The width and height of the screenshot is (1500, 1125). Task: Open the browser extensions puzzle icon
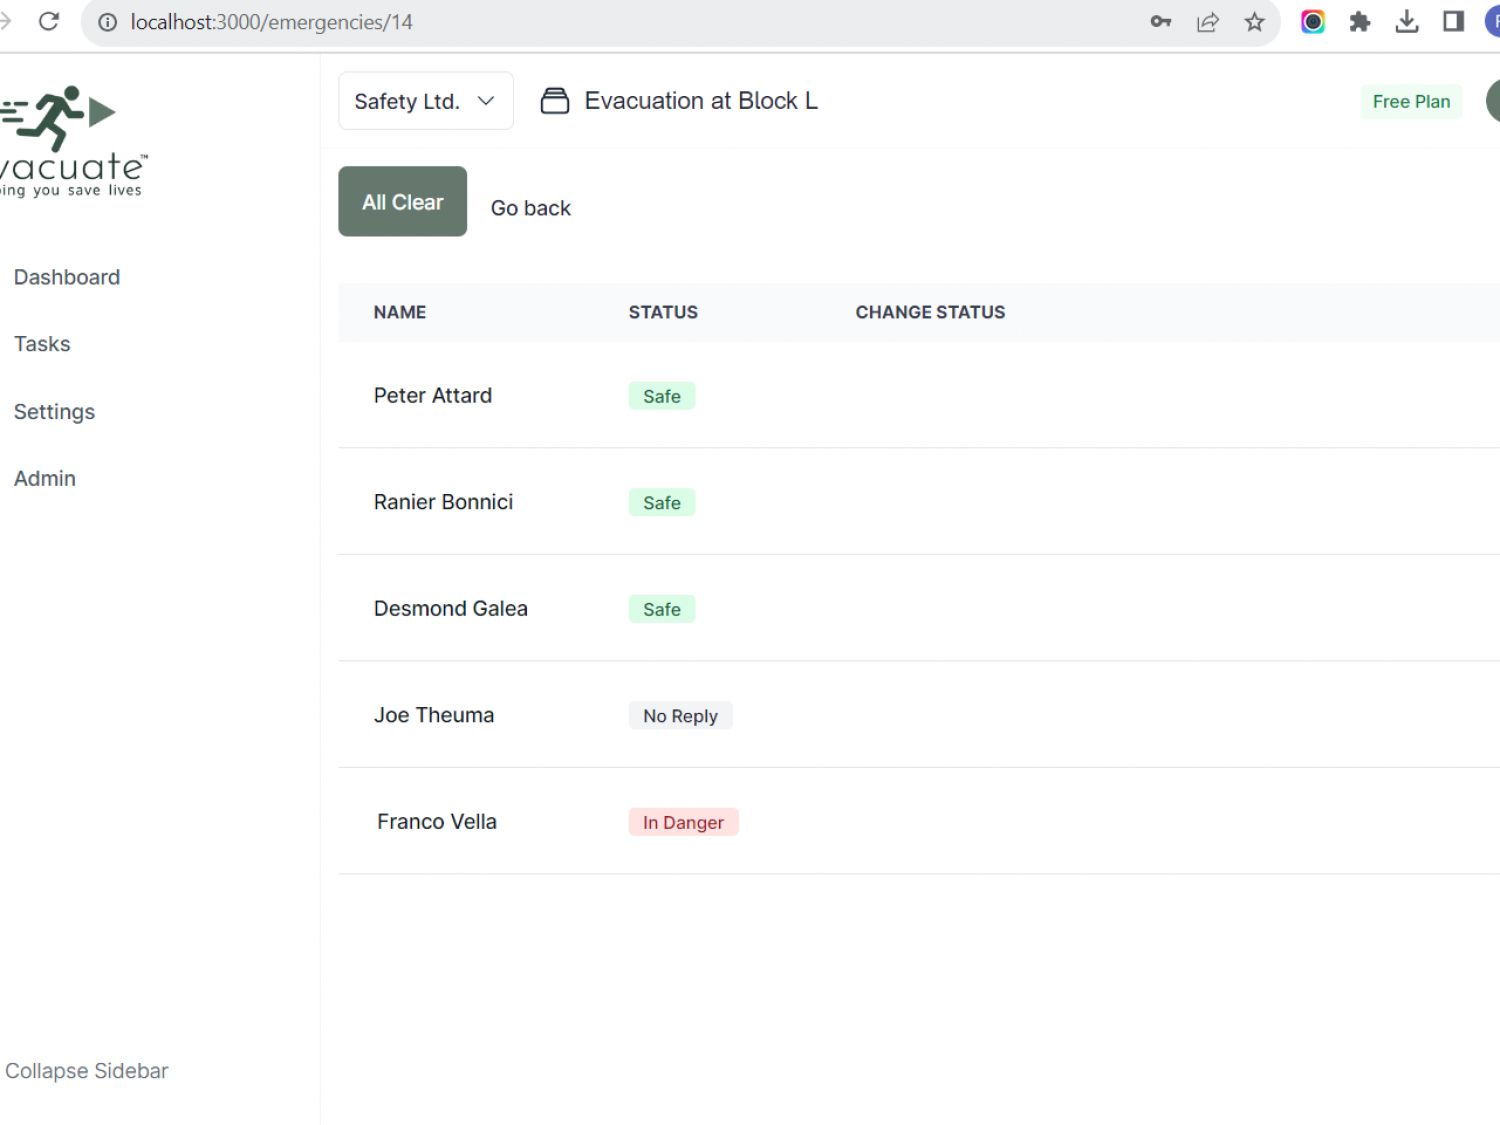coord(1359,22)
